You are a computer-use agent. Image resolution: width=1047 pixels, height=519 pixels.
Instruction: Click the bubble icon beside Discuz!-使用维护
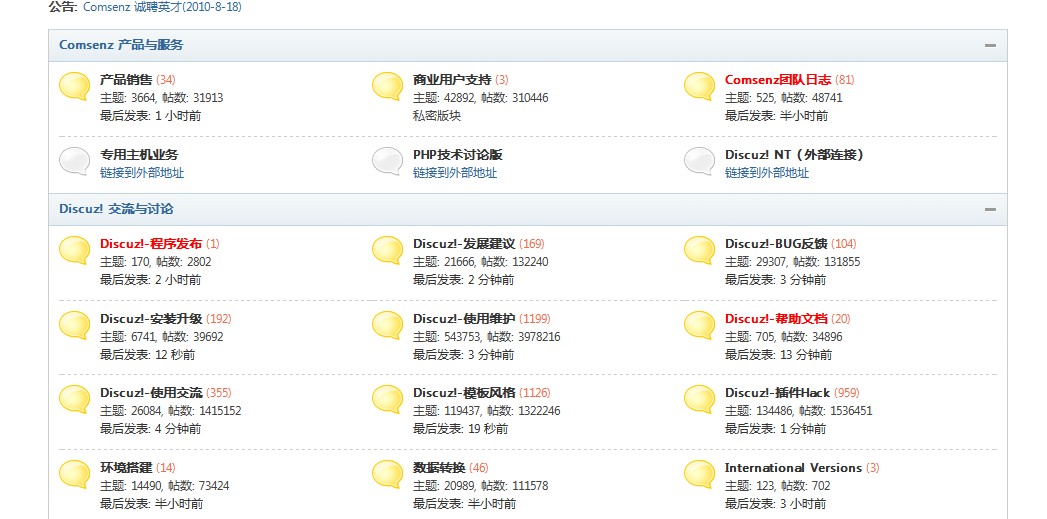387,325
